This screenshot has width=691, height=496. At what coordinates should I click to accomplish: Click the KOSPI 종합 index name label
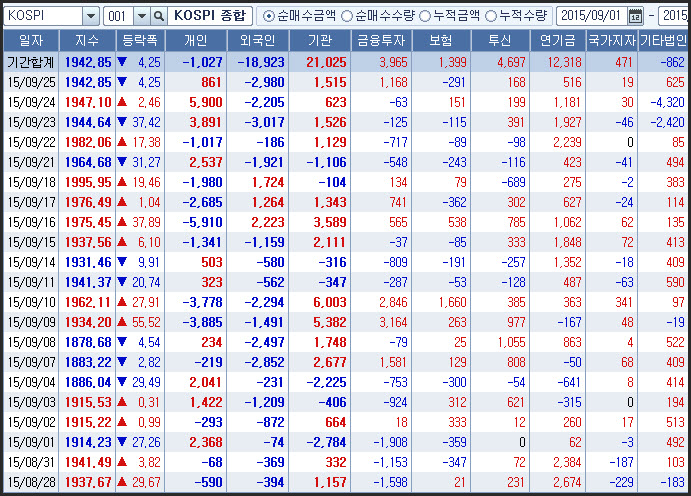[210, 16]
